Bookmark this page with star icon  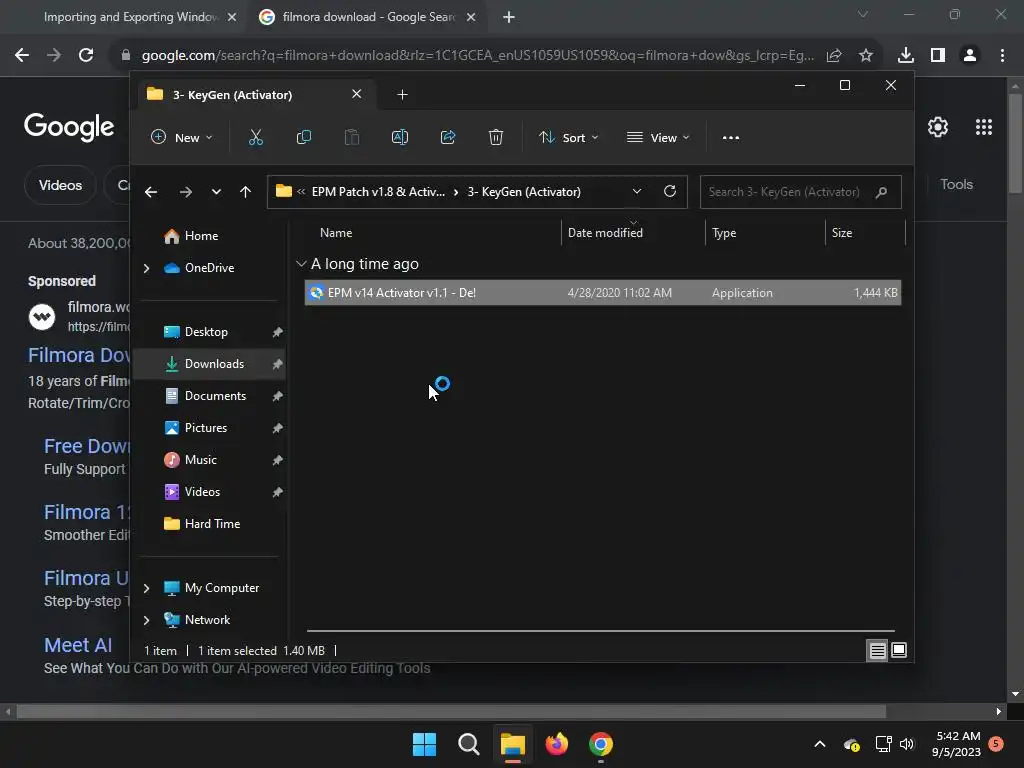865,56
